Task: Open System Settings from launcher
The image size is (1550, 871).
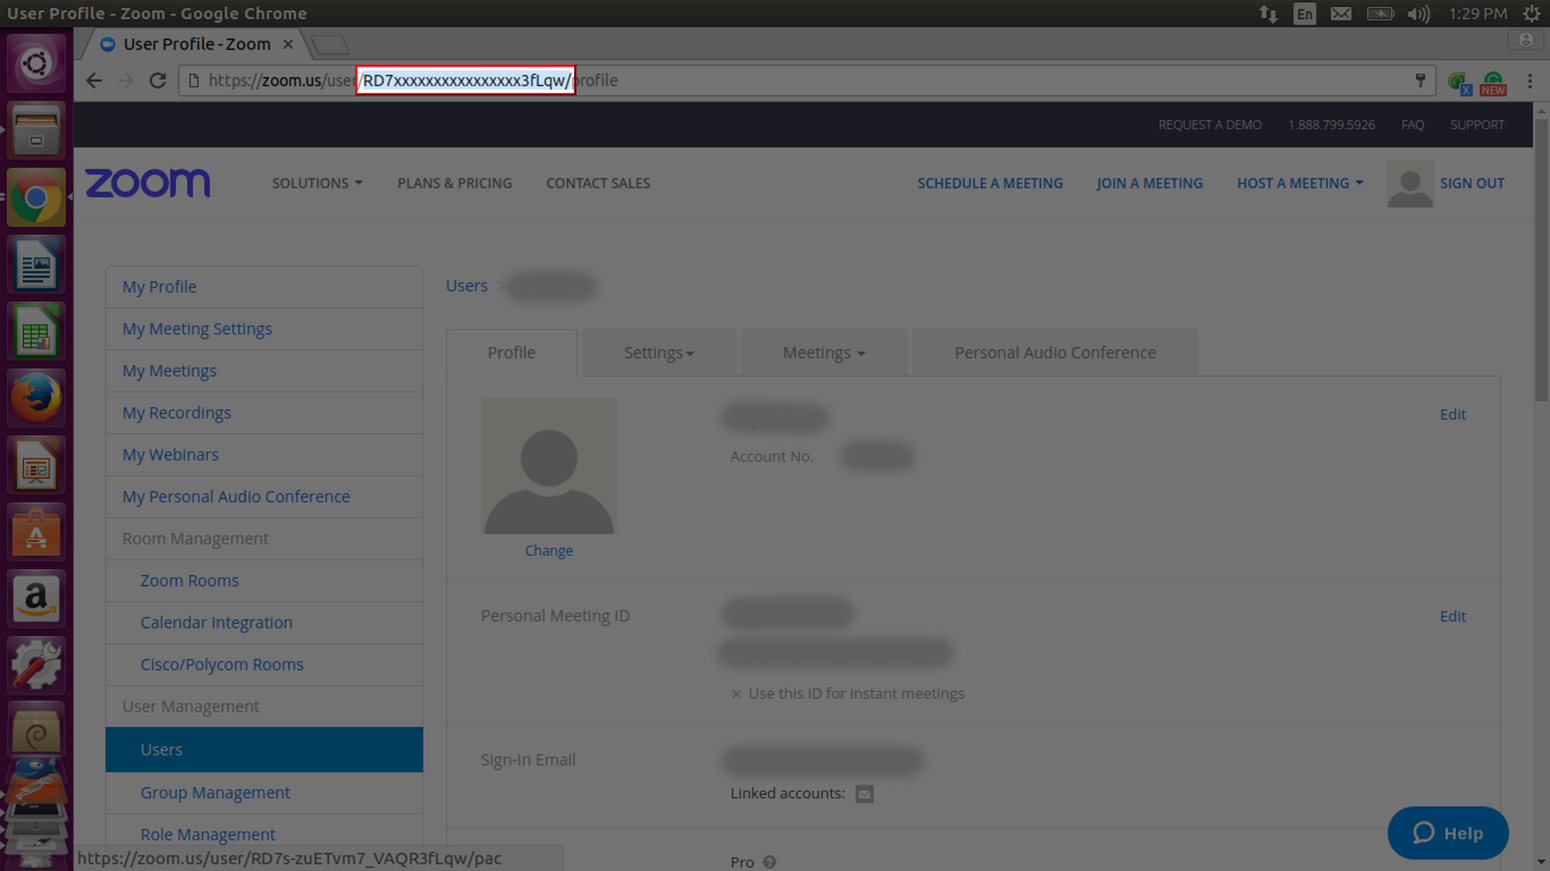Action: coord(36,665)
